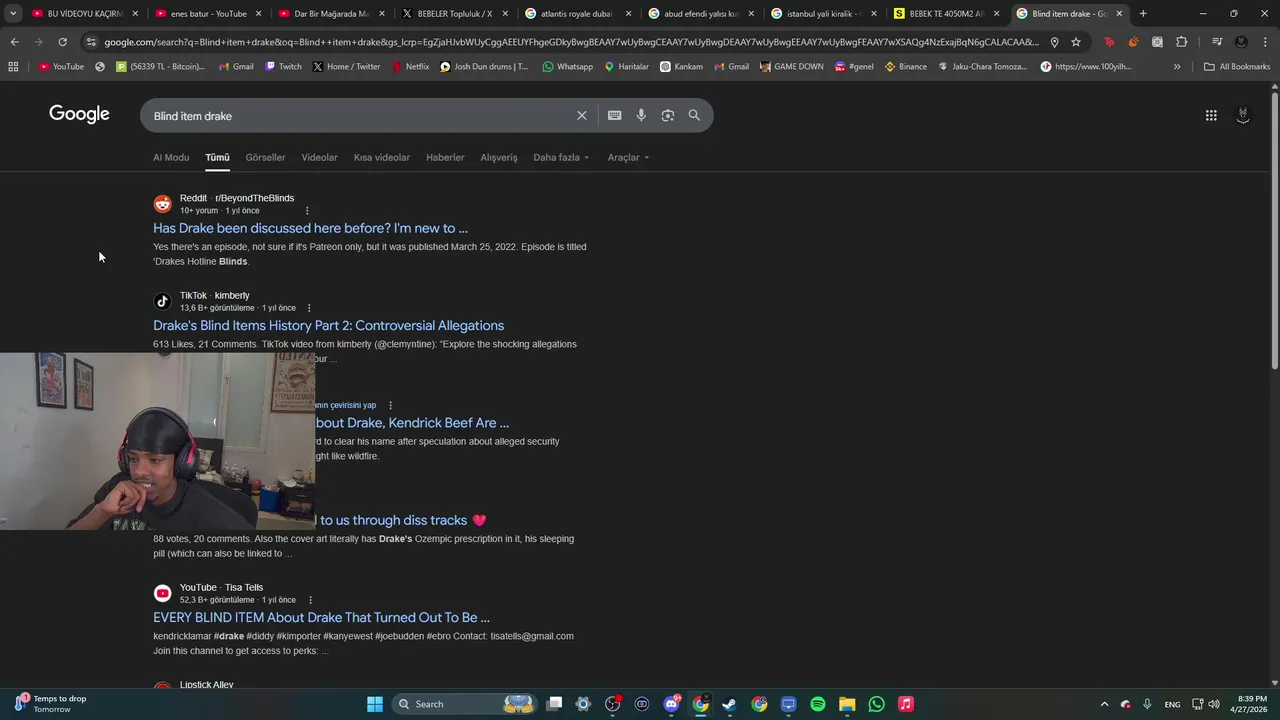Viewport: 1280px width, 720px height.
Task: Open the tab search dropdown arrow
Action: click(13, 13)
